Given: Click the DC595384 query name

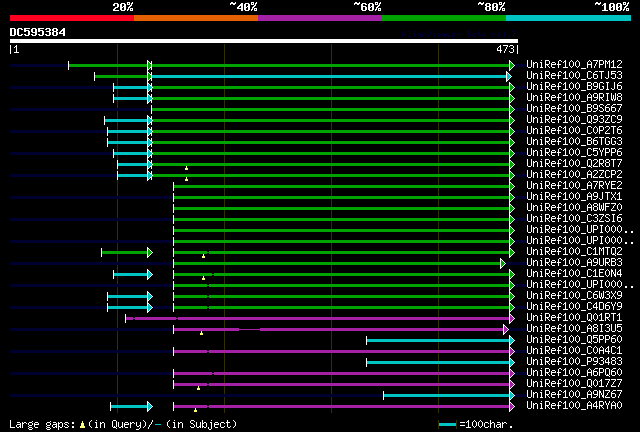Looking at the screenshot, I should [x=38, y=32].
